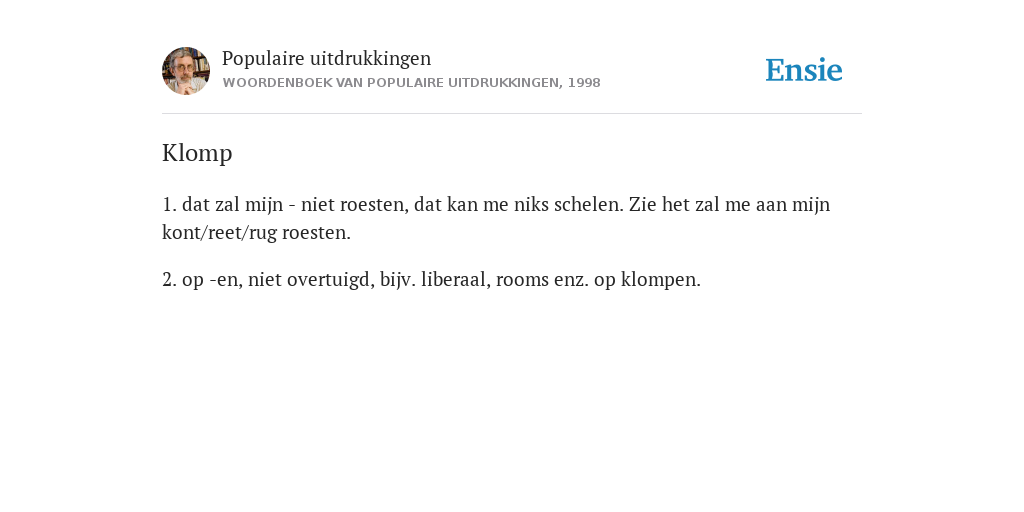Click the number '1.' of first definition
The width and height of the screenshot is (1024, 512).
[x=169, y=204]
